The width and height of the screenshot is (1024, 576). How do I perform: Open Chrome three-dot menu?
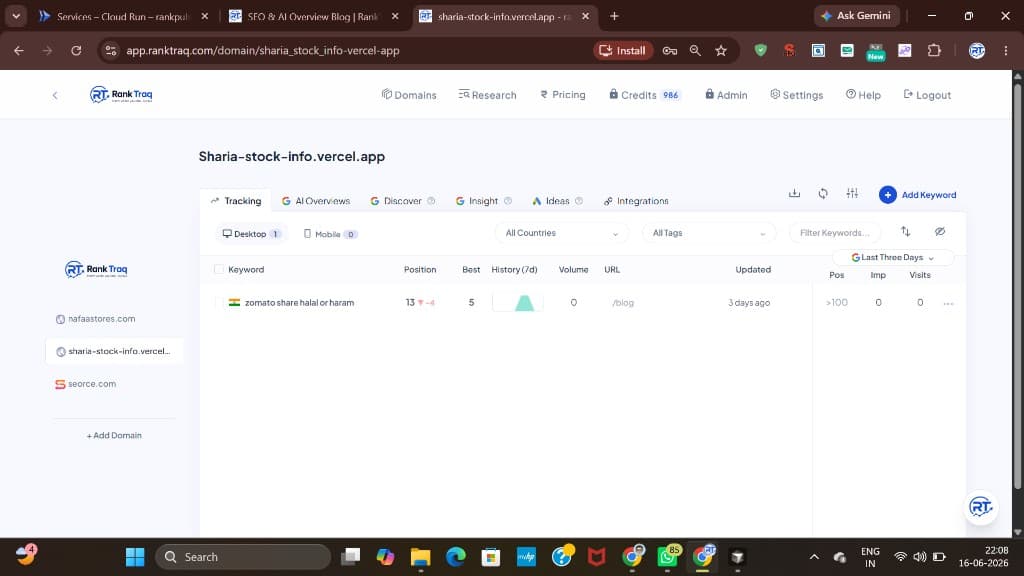pos(1006,50)
